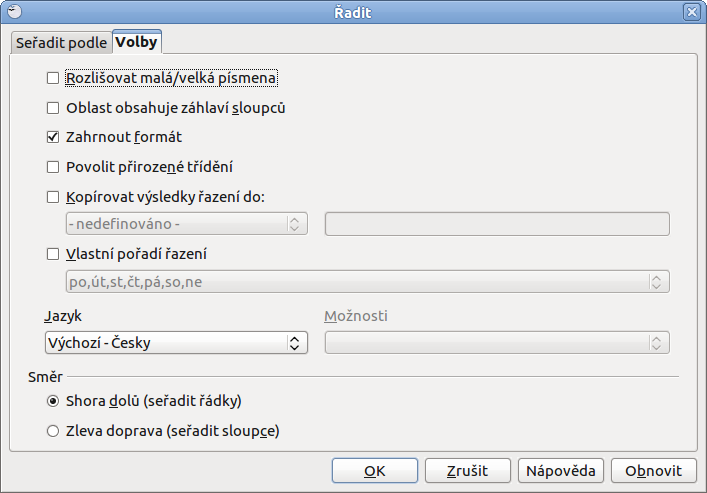Select the Volby tab
This screenshot has height=493, width=707.
(x=136, y=42)
